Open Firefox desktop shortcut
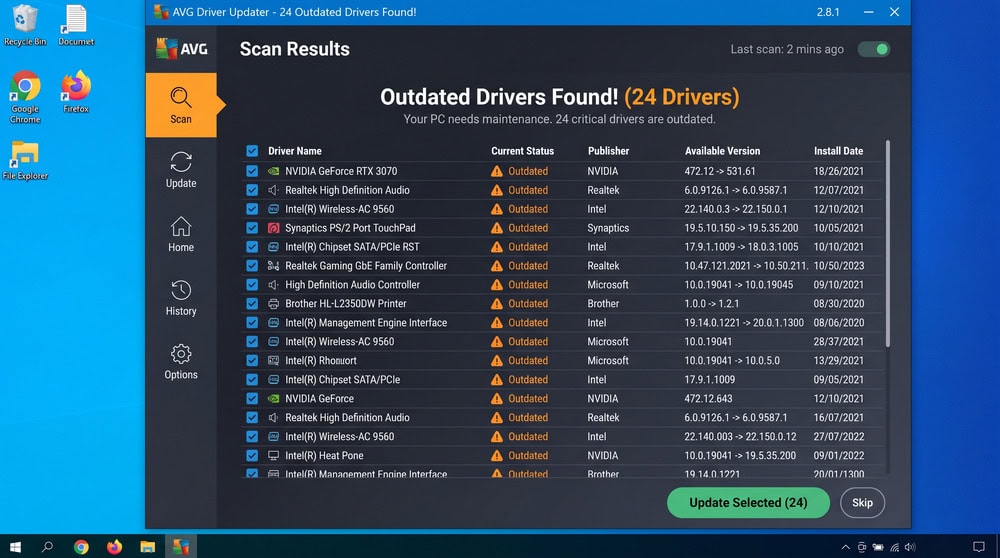The width and height of the screenshot is (1000, 558). click(76, 92)
